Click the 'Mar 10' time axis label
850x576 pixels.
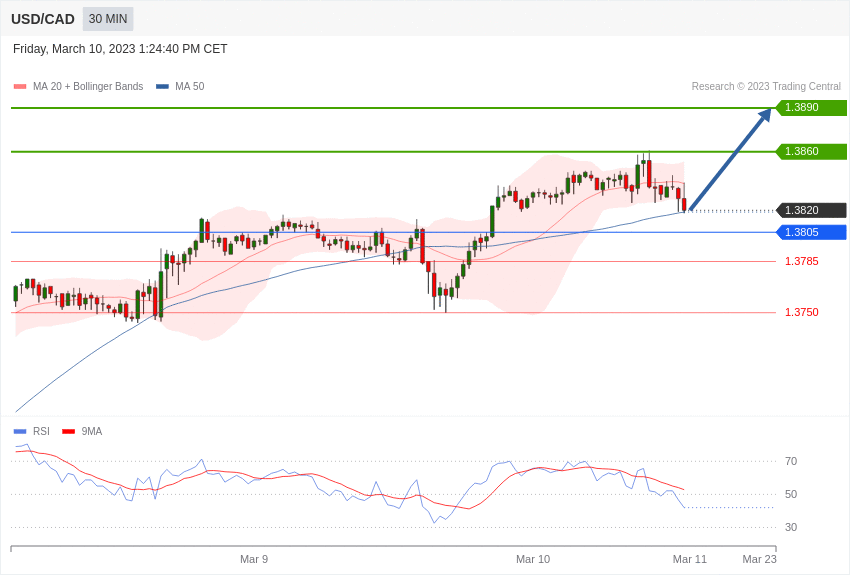(533, 559)
